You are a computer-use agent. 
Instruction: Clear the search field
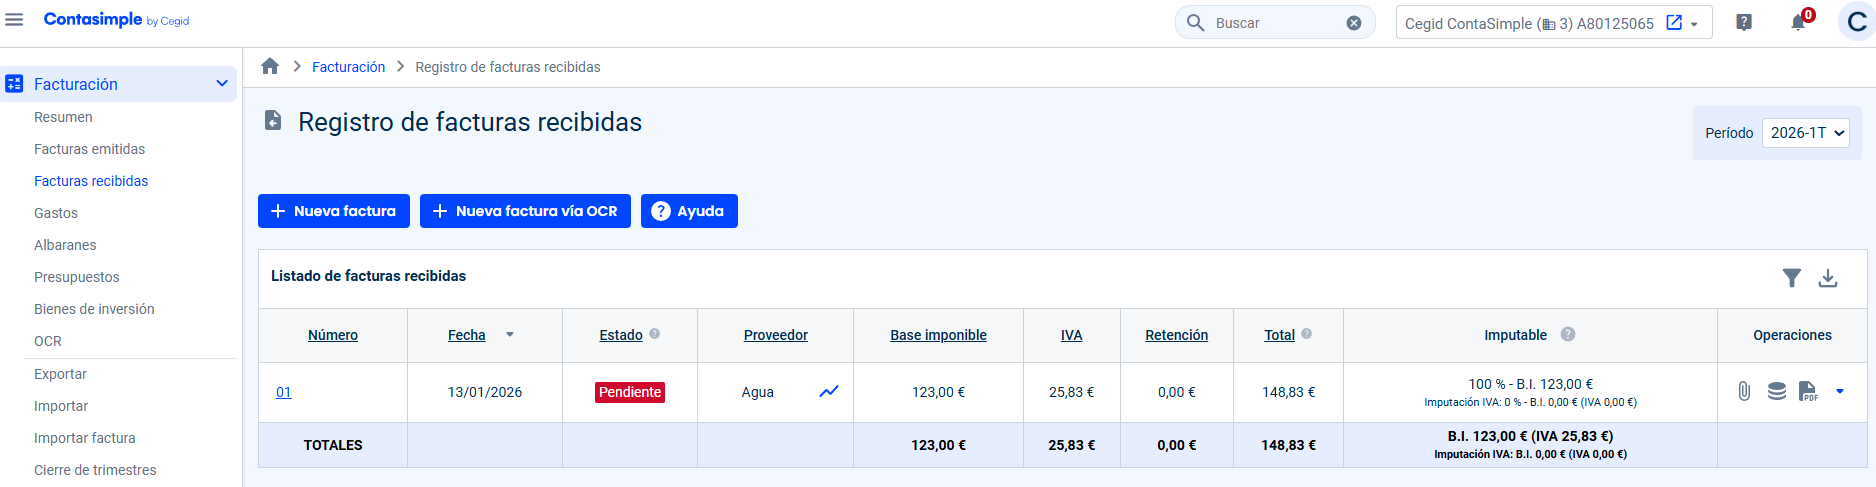(1354, 23)
